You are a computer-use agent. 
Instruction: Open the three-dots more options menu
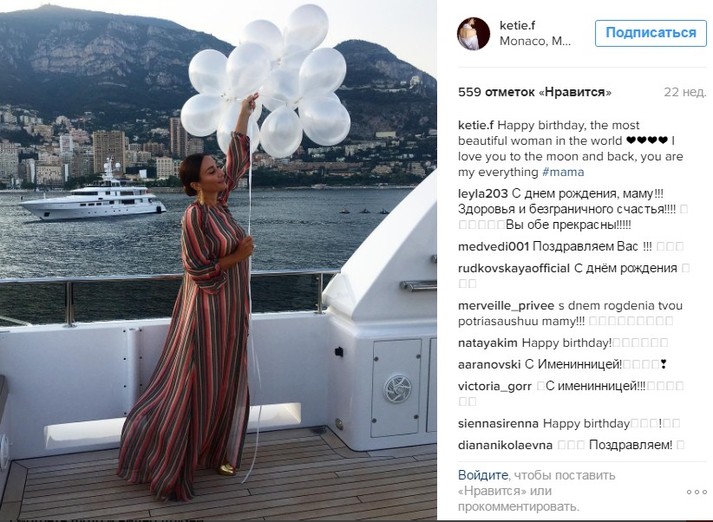696,492
